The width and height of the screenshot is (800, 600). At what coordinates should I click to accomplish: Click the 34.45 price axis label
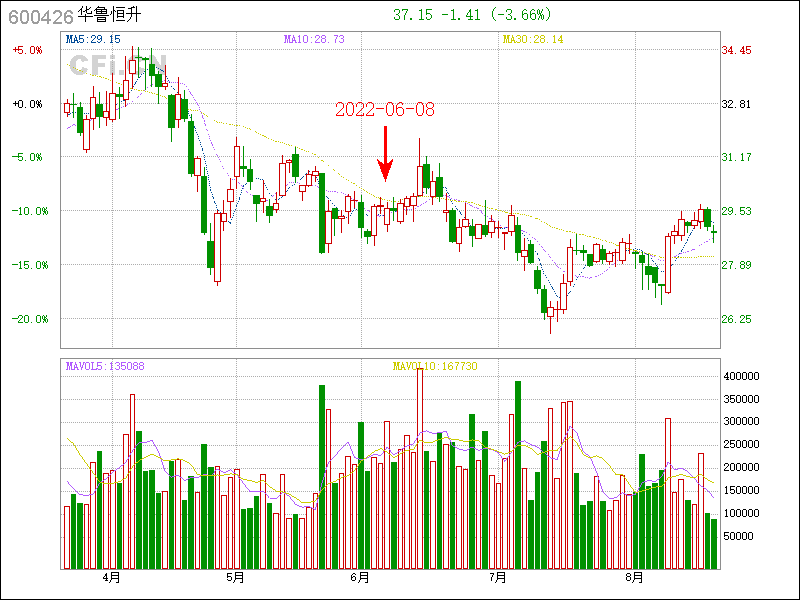(736, 50)
